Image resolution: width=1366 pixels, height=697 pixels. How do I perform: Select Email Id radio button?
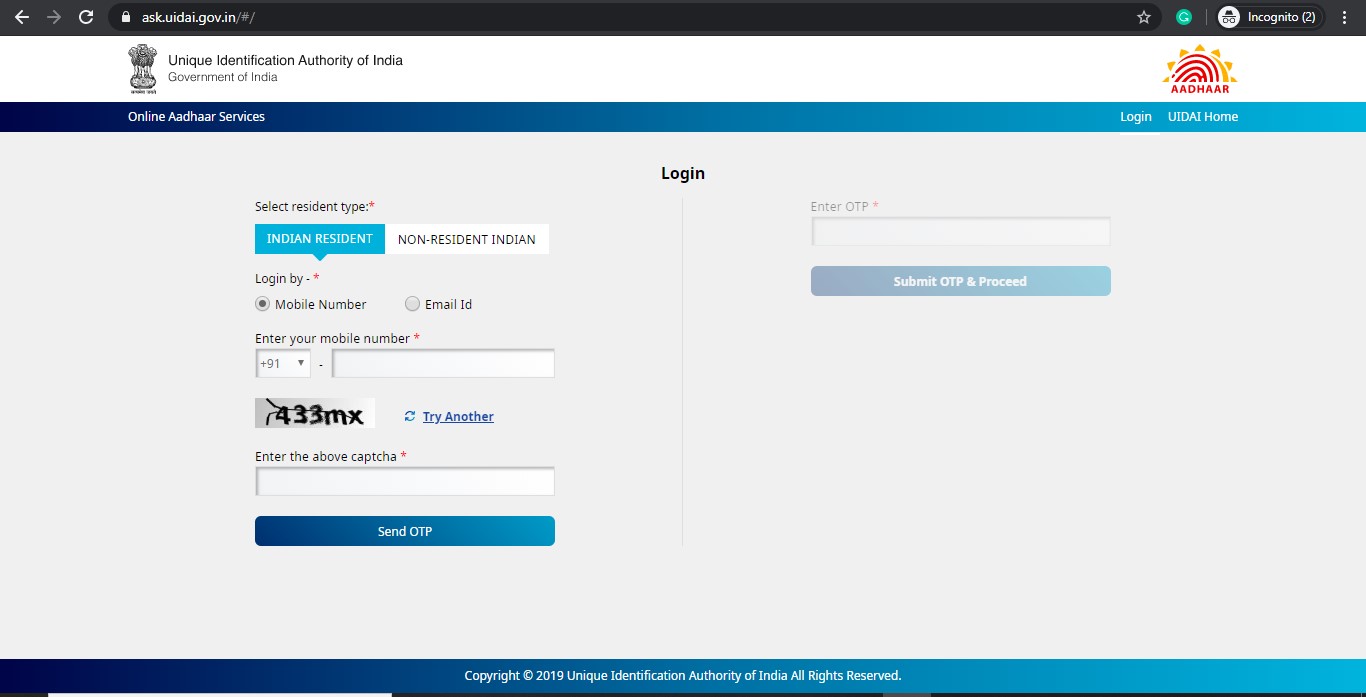pos(412,304)
